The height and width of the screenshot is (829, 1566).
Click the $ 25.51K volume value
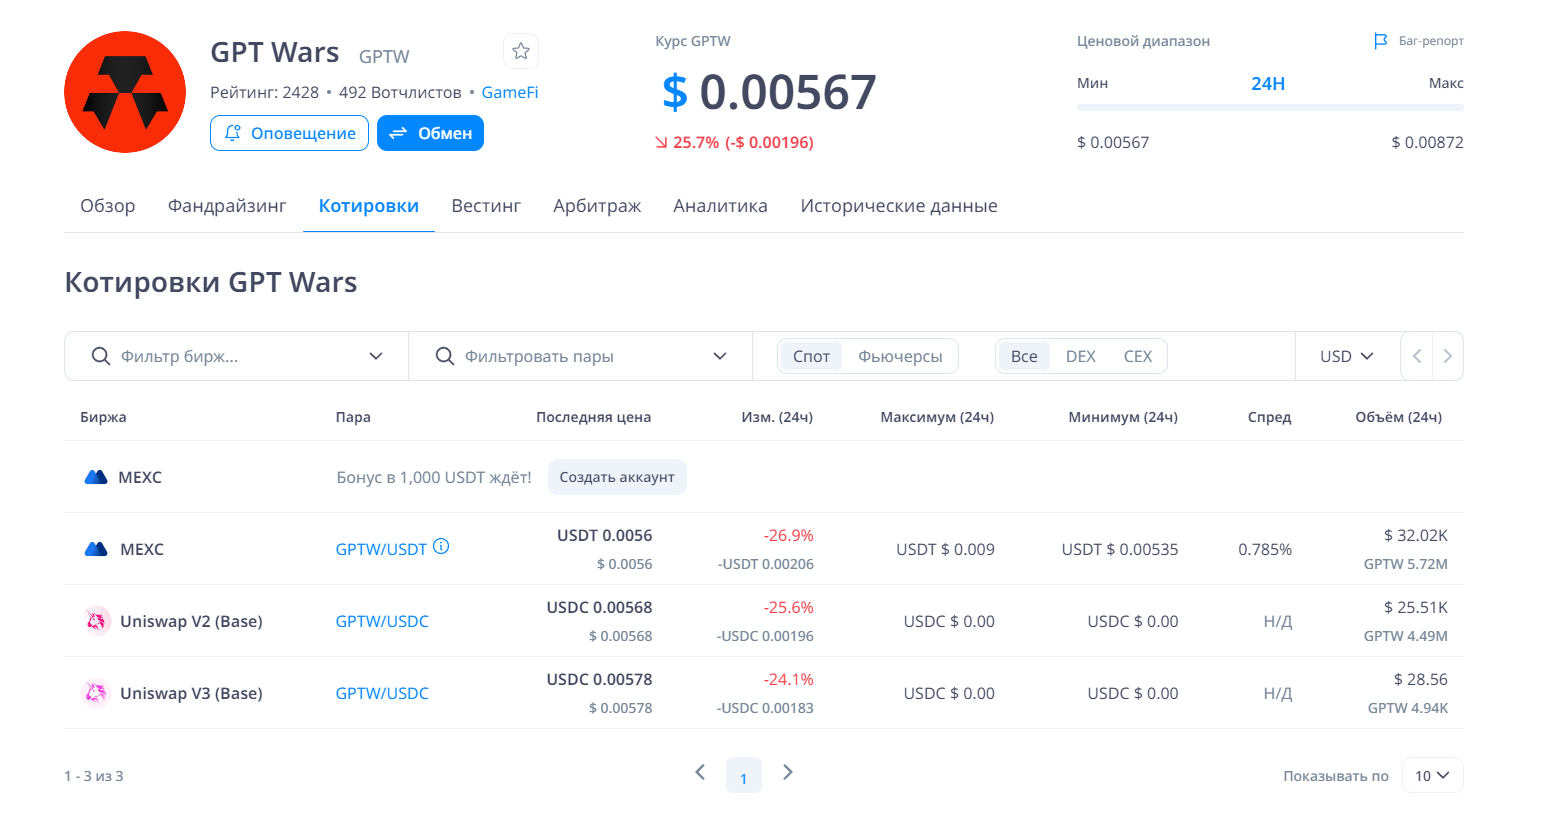(1415, 607)
